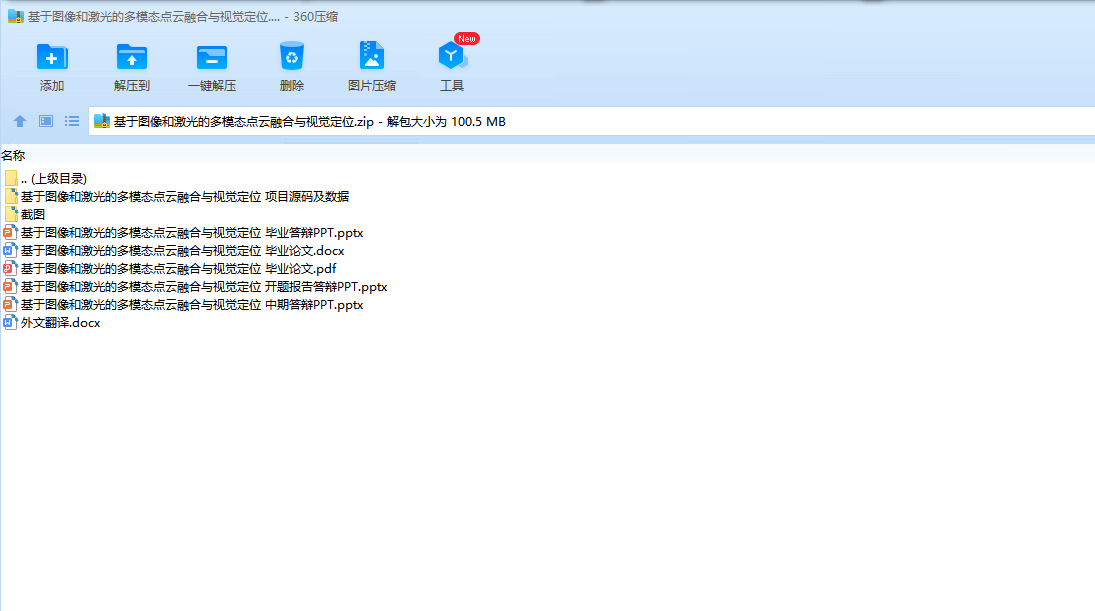Click the PowerPoint icon of 毕业答辩PPT.pptx
1095x611 pixels.
click(10, 233)
